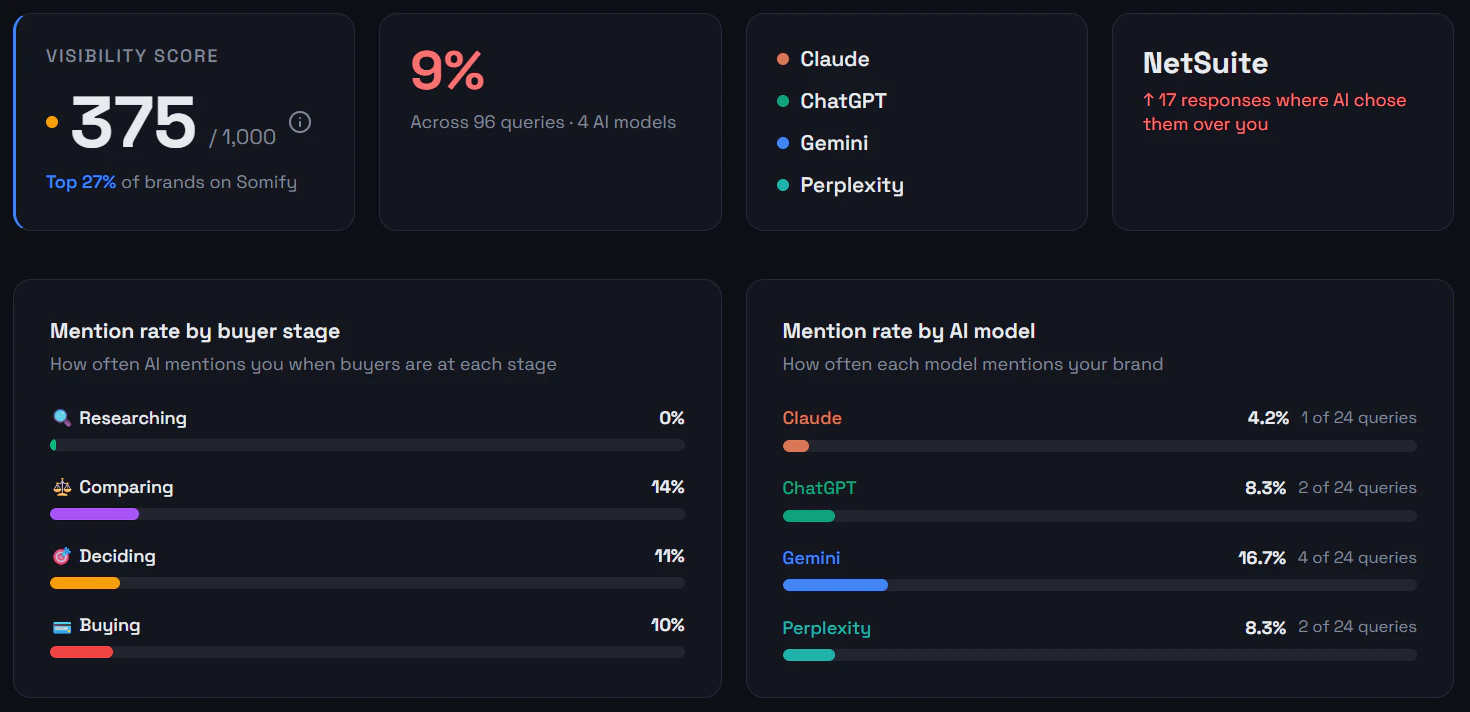Click the credit card icon beside Buying

[x=62, y=626]
